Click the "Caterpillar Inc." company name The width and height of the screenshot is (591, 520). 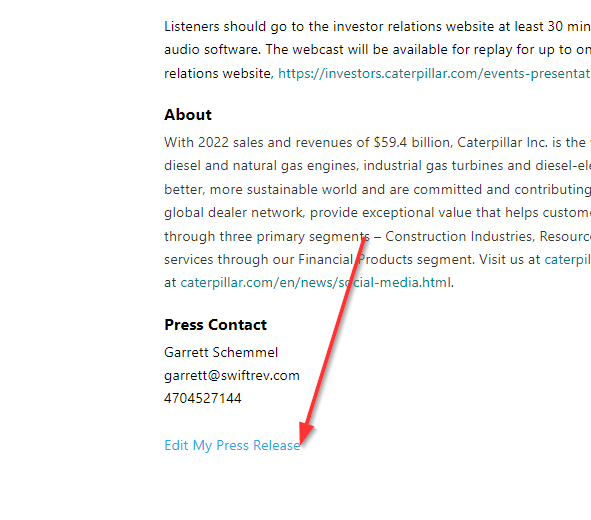pos(502,142)
